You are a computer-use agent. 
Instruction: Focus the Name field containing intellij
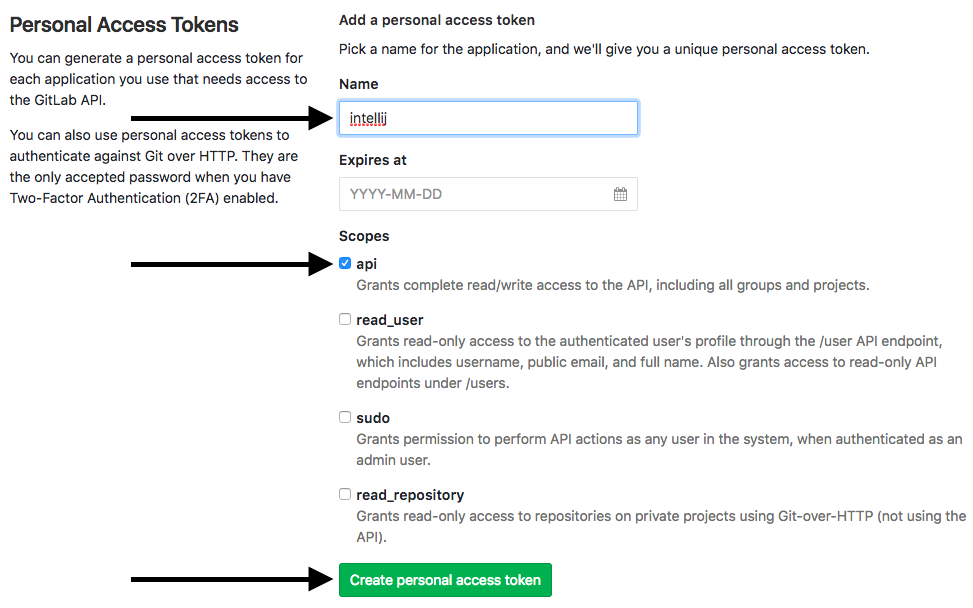(x=488, y=119)
